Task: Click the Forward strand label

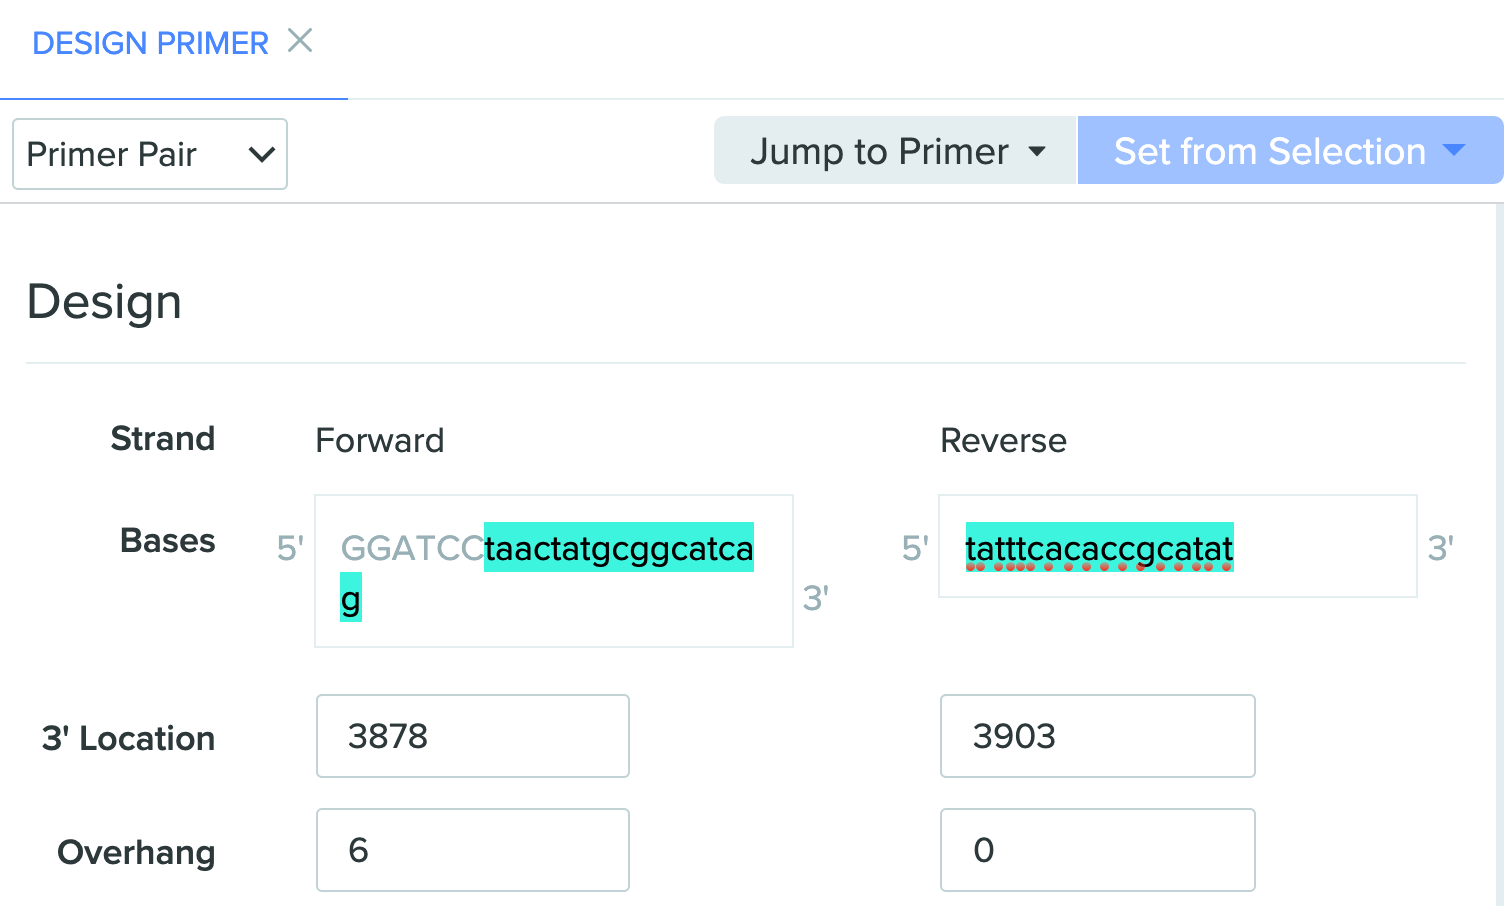Action: pyautogui.click(x=379, y=440)
